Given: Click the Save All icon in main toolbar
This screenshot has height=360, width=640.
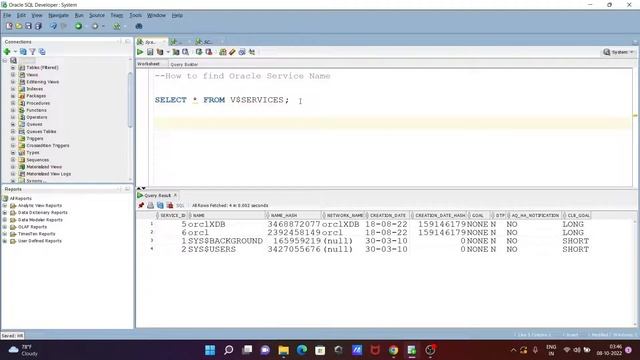Looking at the screenshot, I should click(x=38, y=26).
